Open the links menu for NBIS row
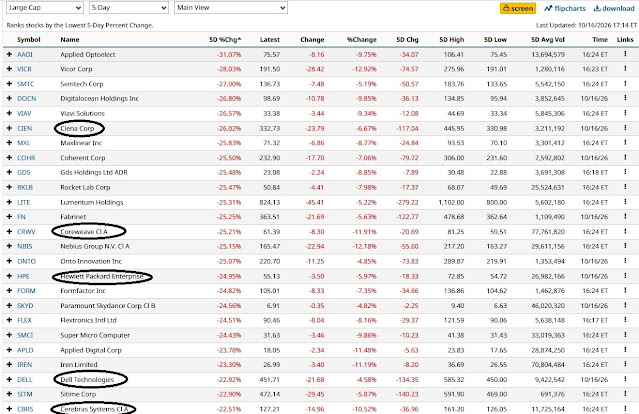This screenshot has height=414, width=639. [625, 246]
